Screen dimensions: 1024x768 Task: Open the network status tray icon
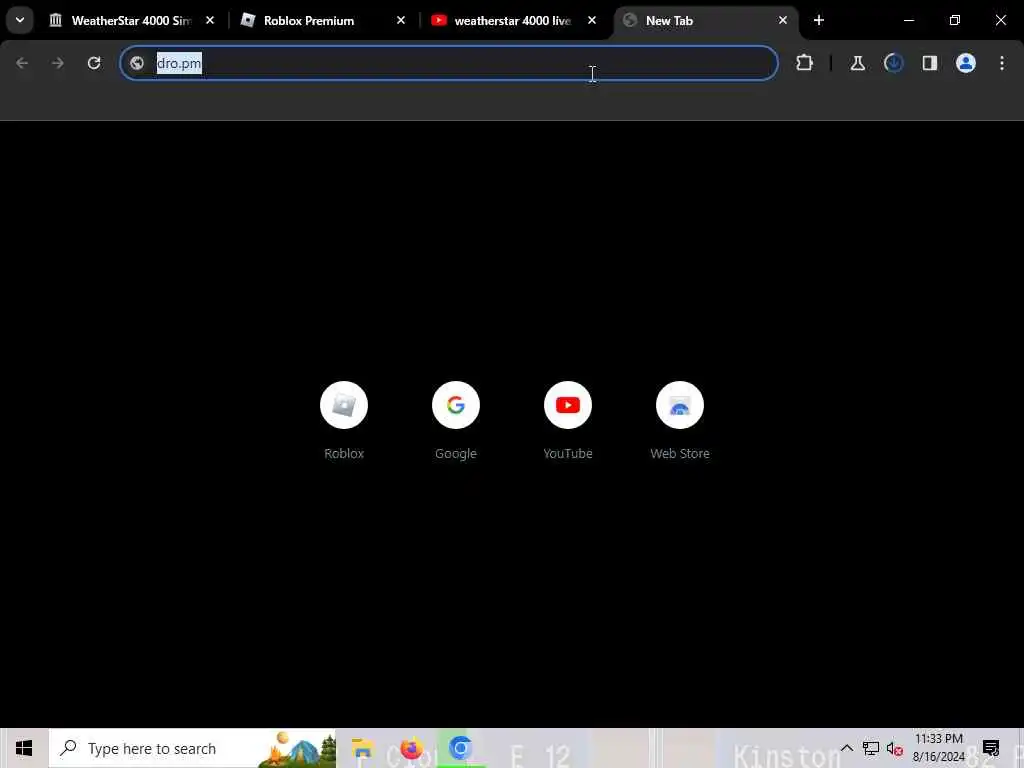pyautogui.click(x=871, y=748)
